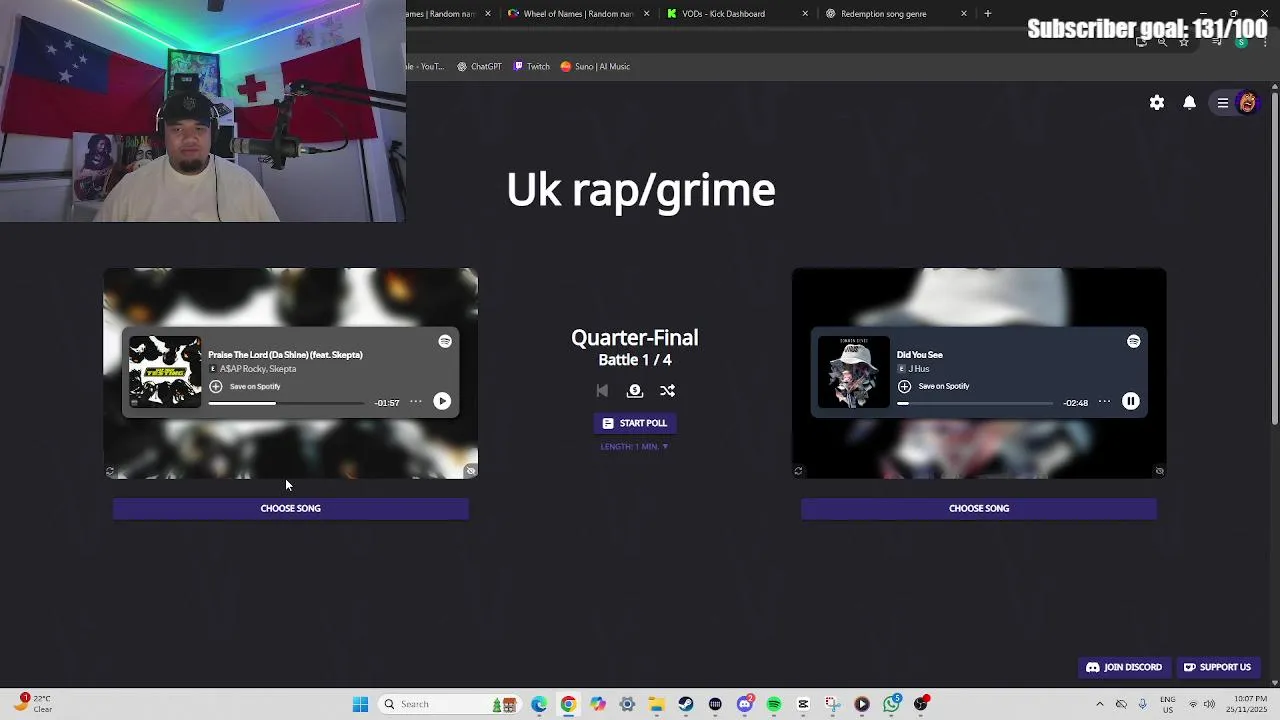Open Microsoft Edge from the taskbar
Image resolution: width=1280 pixels, height=720 pixels.
click(539, 704)
